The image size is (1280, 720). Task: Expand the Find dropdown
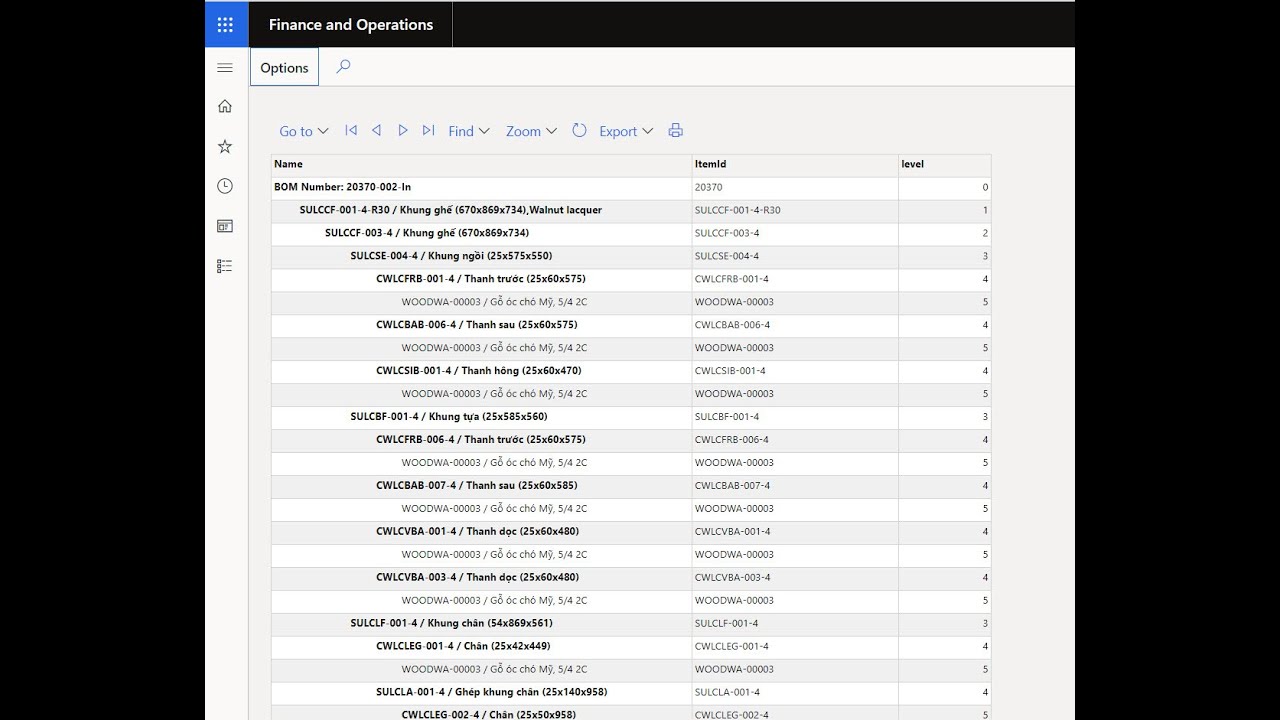[469, 131]
